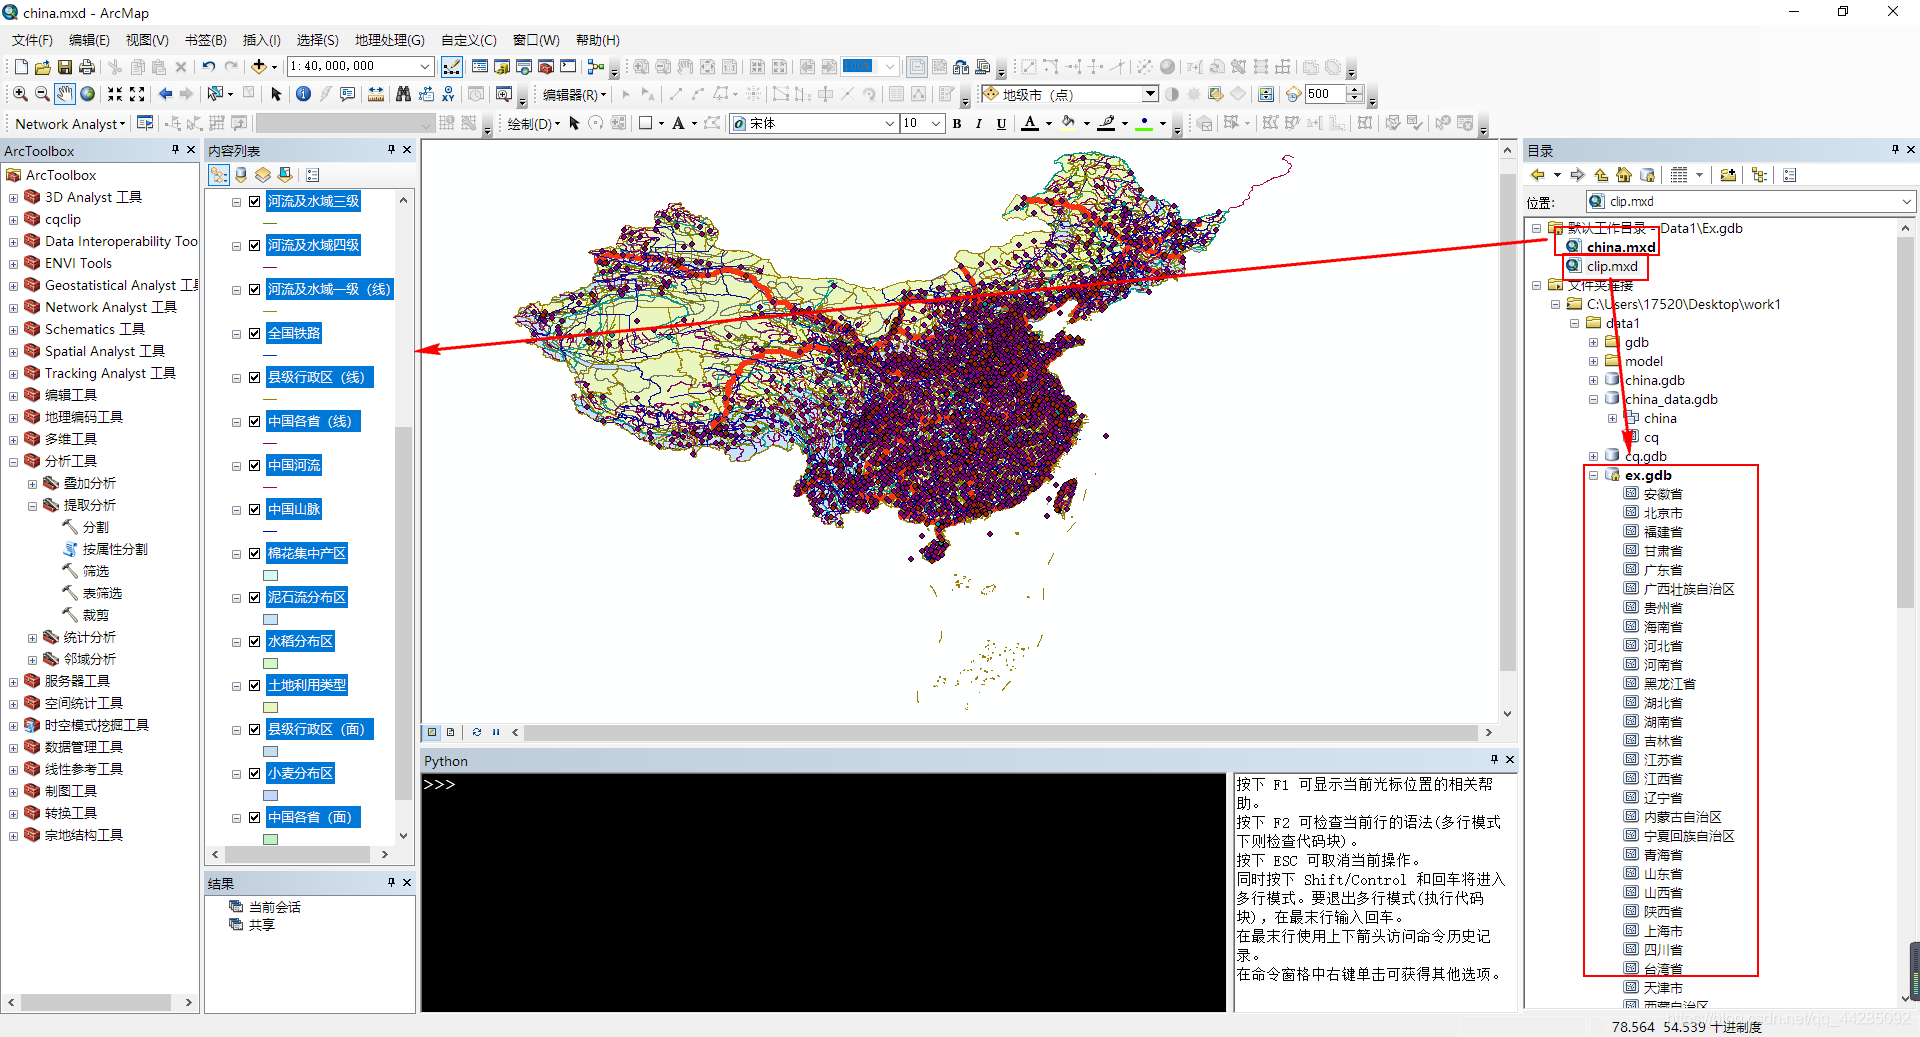
Task: Launch the ModelBuilder window
Action: (596, 67)
